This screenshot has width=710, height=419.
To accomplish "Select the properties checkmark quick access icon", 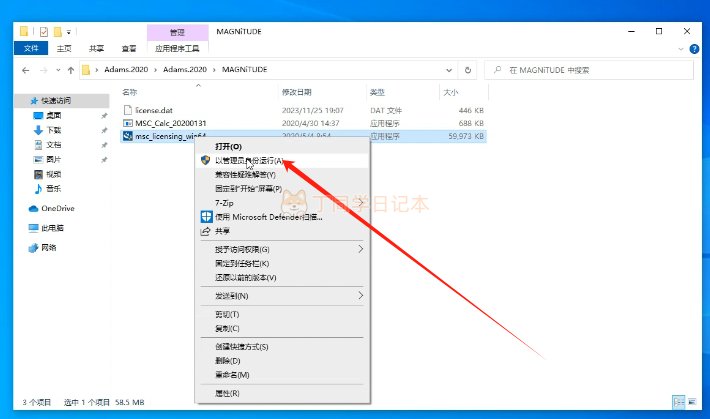I will pos(43,32).
